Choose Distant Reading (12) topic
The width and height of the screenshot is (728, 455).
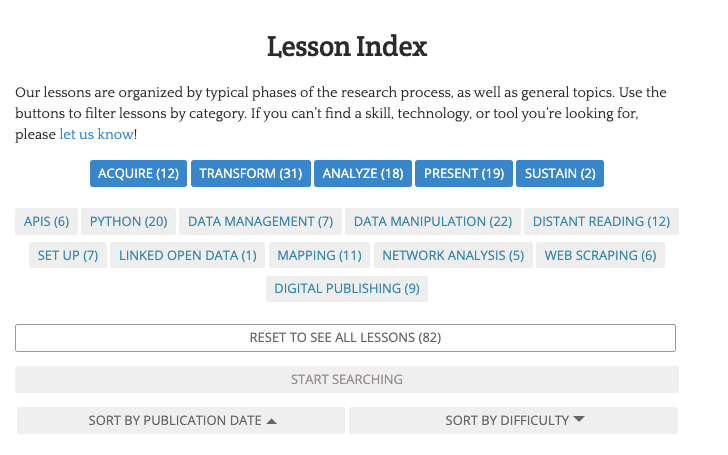[x=601, y=222]
